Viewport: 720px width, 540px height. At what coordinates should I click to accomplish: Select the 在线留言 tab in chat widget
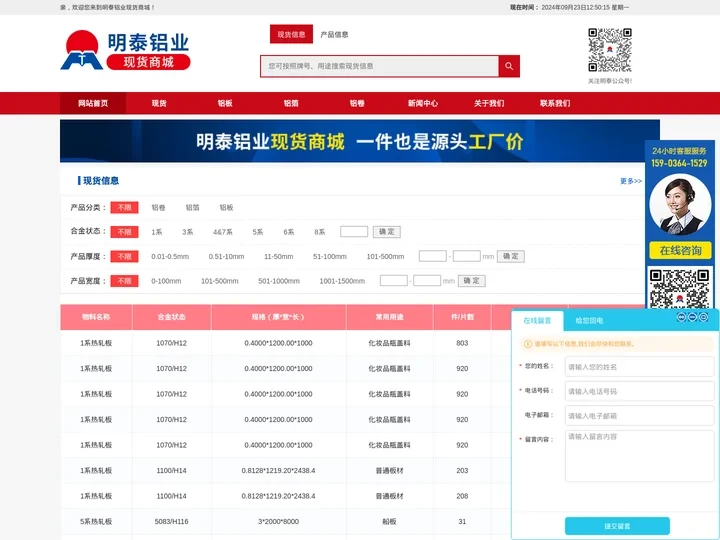coord(537,321)
